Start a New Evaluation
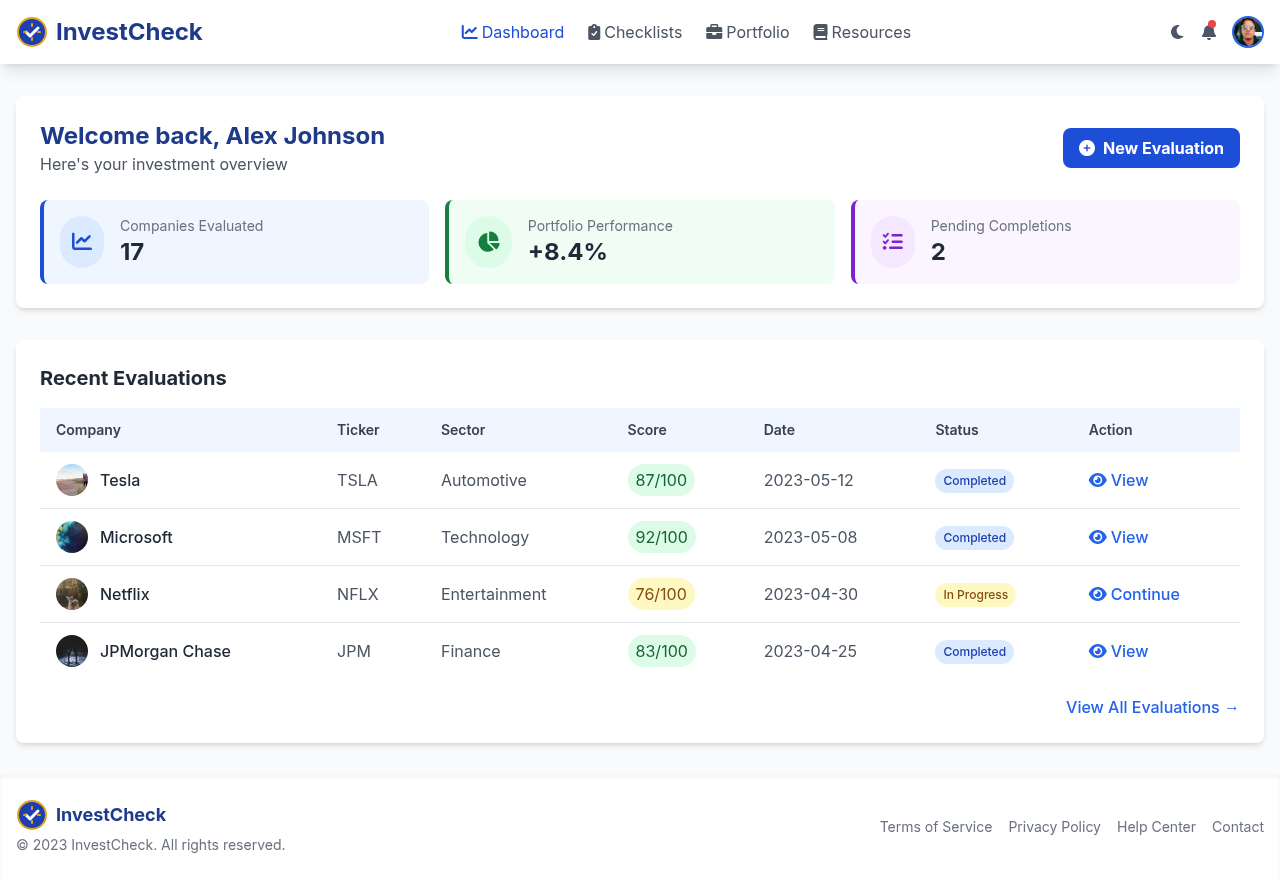 point(1151,148)
